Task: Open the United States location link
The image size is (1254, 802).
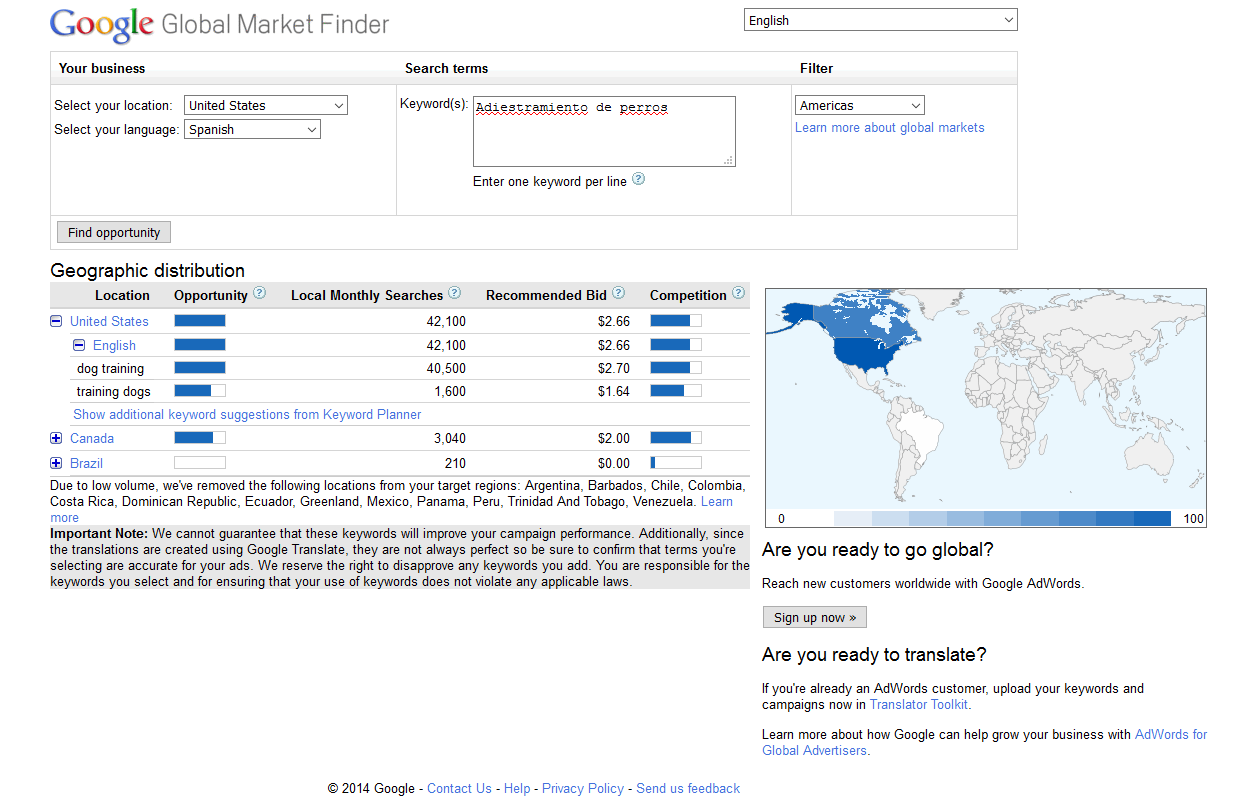Action: [109, 321]
